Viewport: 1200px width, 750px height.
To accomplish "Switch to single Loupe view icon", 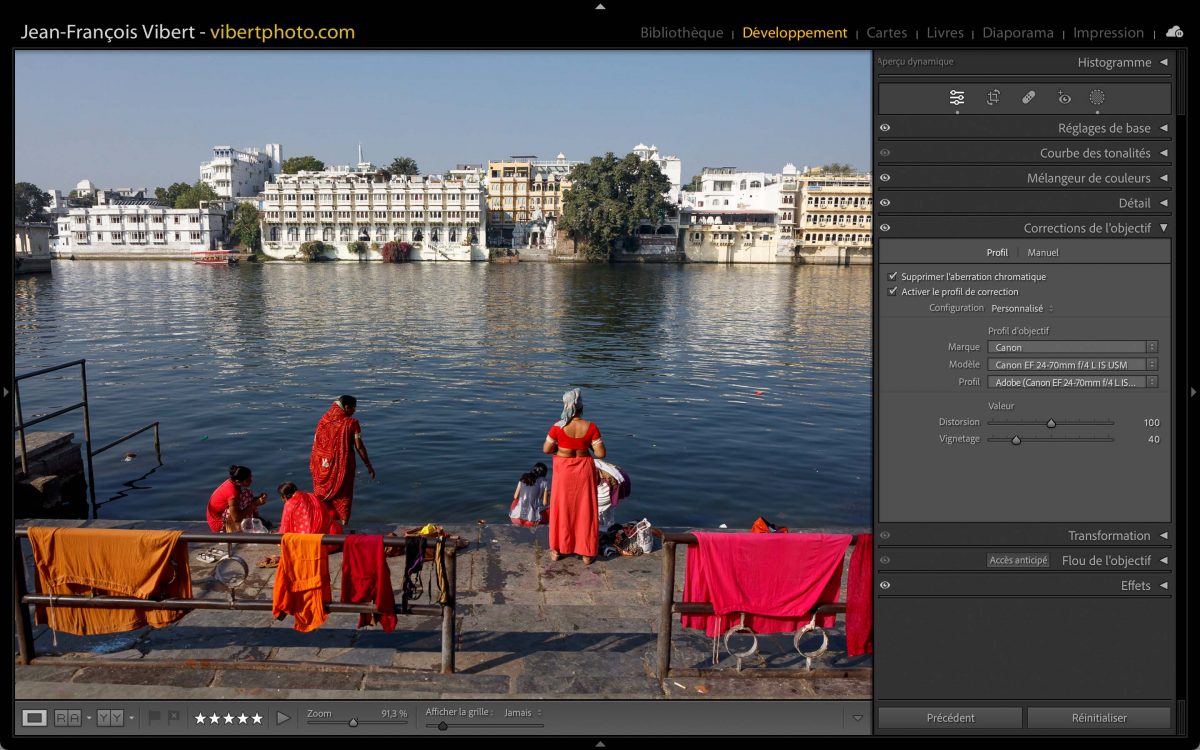I will coord(34,717).
